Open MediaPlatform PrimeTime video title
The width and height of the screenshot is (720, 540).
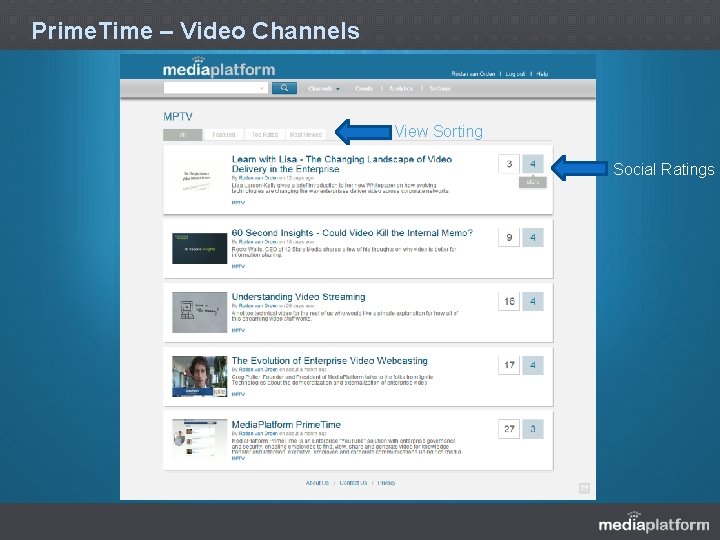tap(286, 424)
